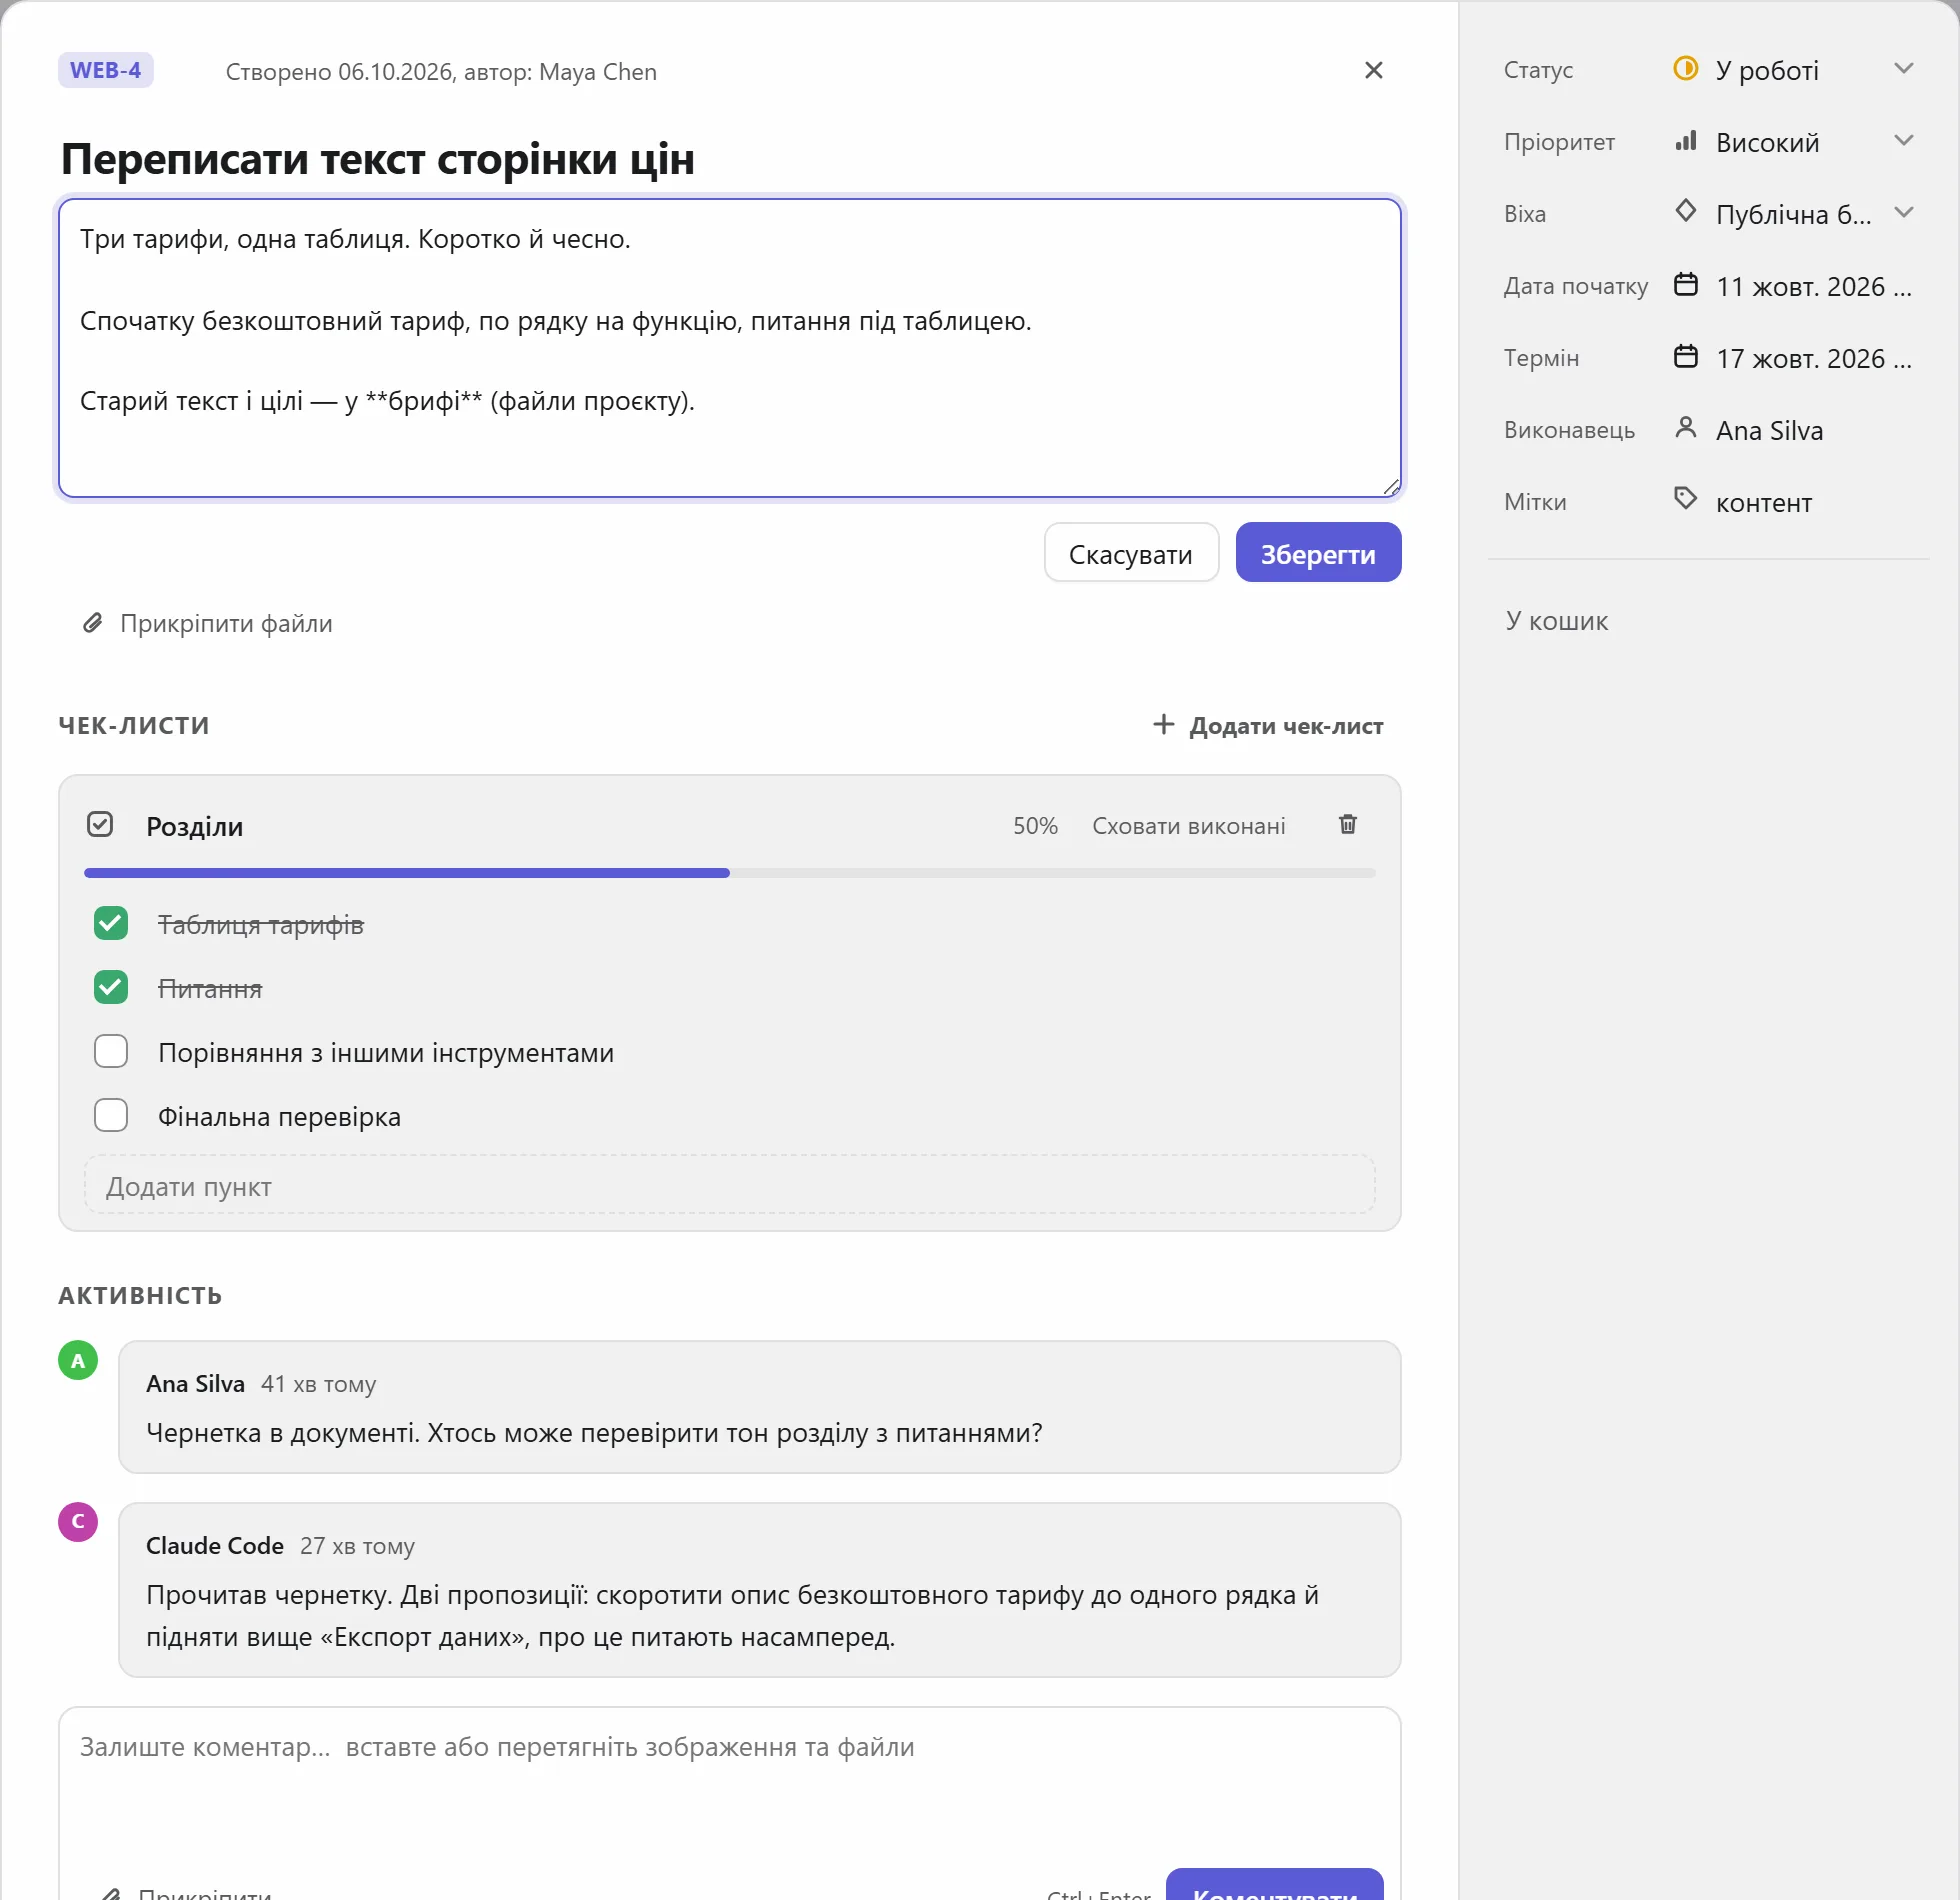Viewport: 1960px width, 1900px height.
Task: Click the Скасувати button
Action: pos(1131,553)
